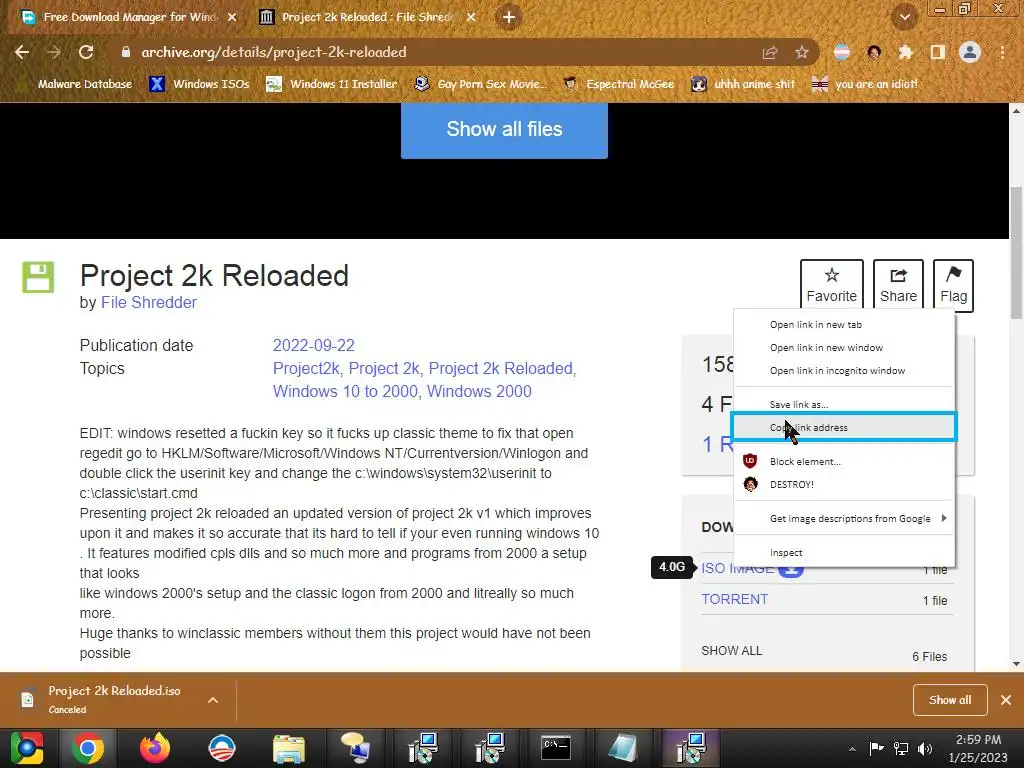The image size is (1024, 768).
Task: Open Chrome's three-dot menu
Action: pyautogui.click(x=1002, y=52)
